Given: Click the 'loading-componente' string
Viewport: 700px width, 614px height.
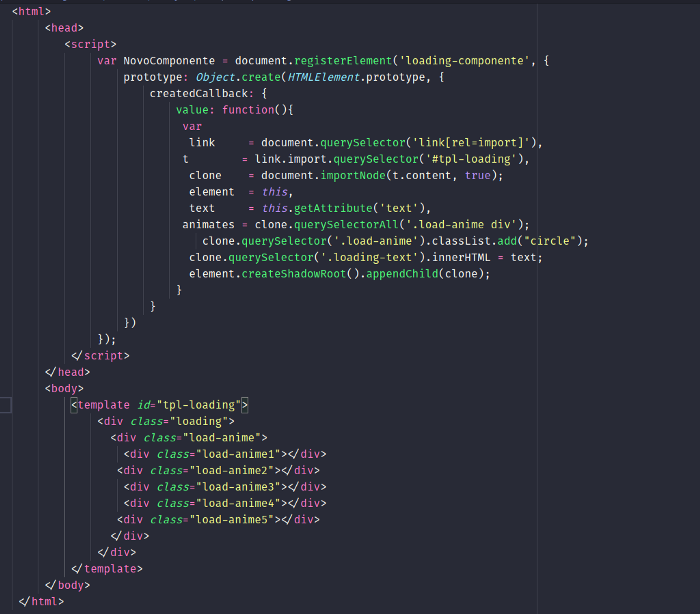Looking at the screenshot, I should click(464, 61).
